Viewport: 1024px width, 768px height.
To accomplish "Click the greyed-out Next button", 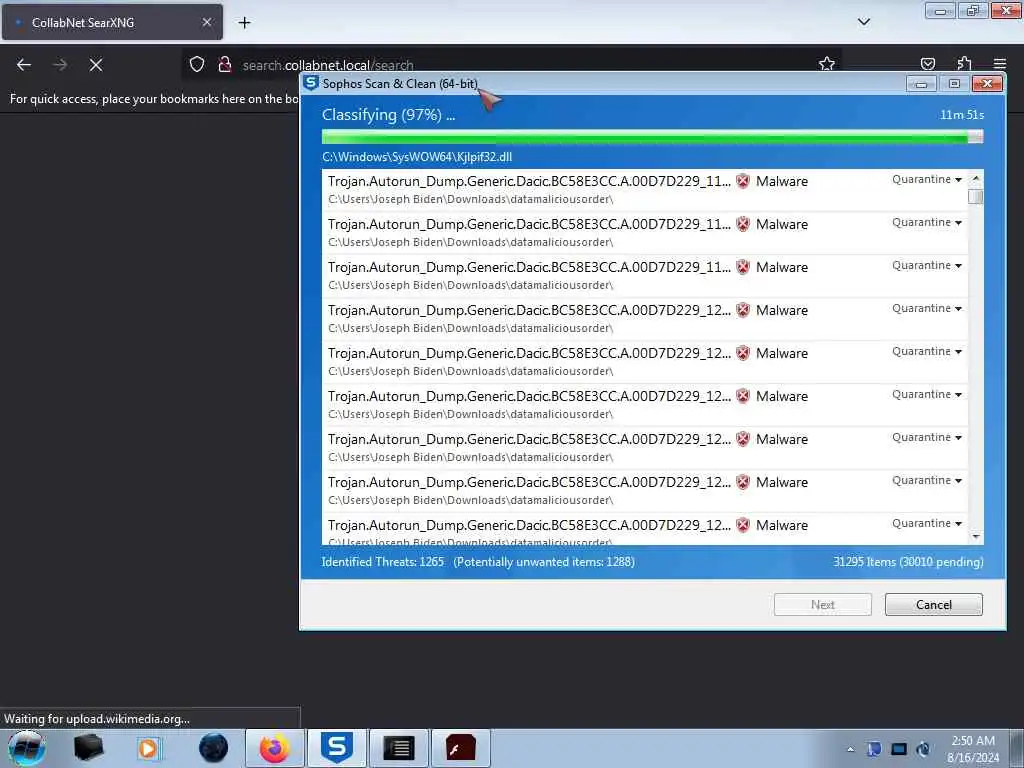I will pyautogui.click(x=822, y=604).
